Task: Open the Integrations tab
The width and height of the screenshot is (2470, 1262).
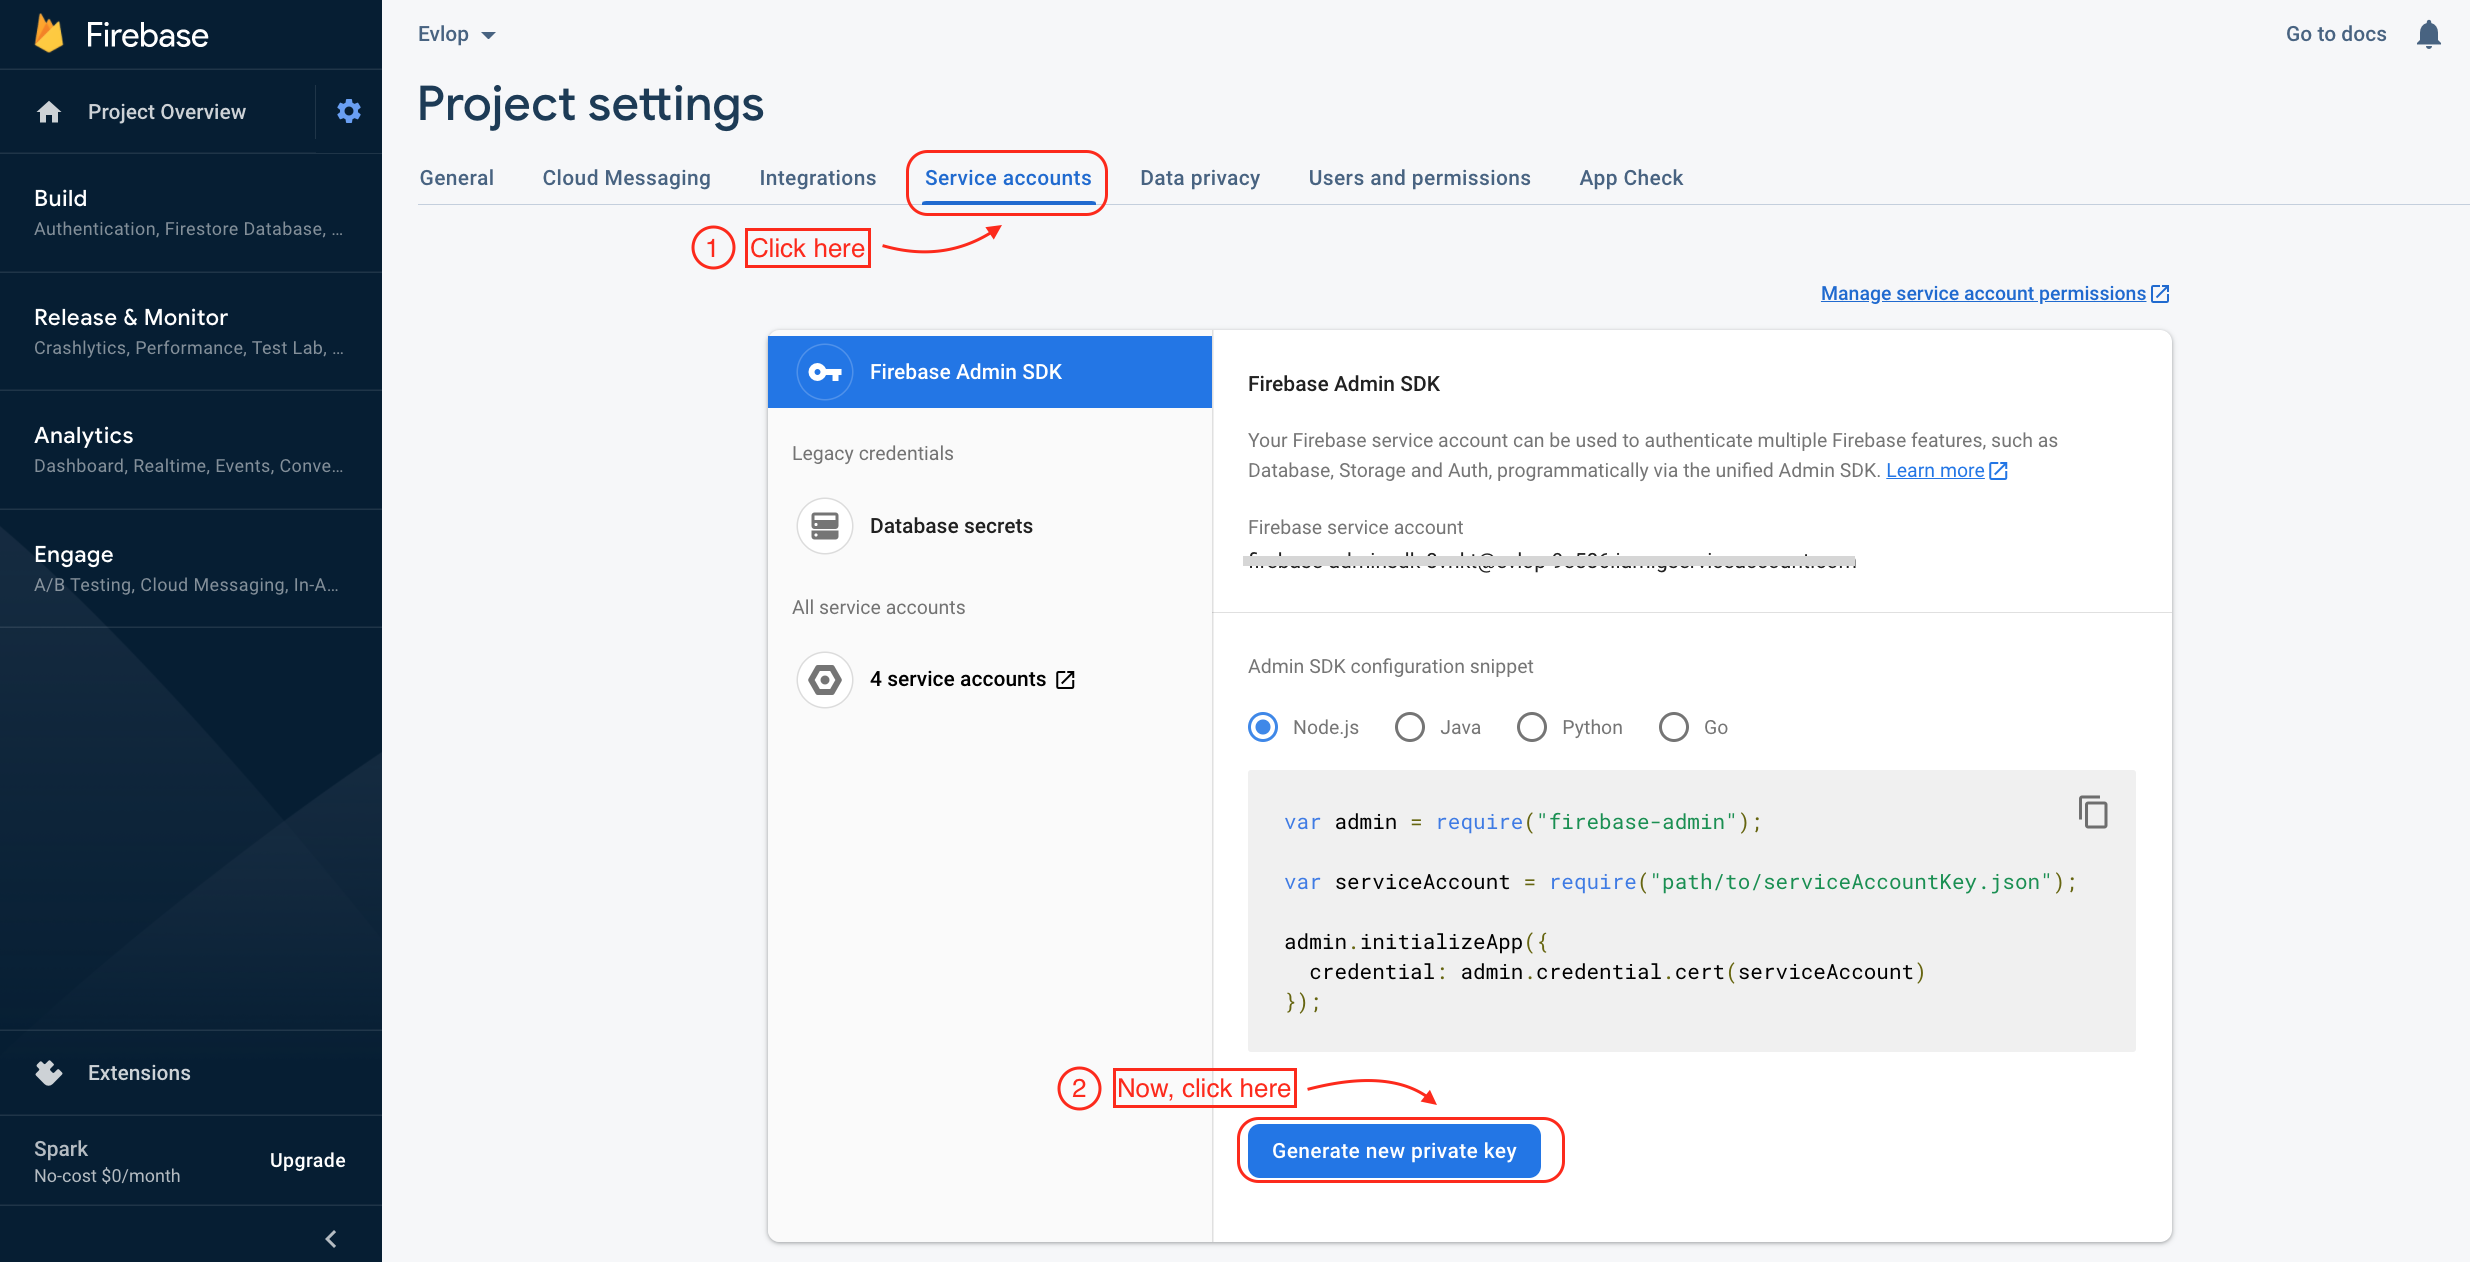Action: pos(818,178)
